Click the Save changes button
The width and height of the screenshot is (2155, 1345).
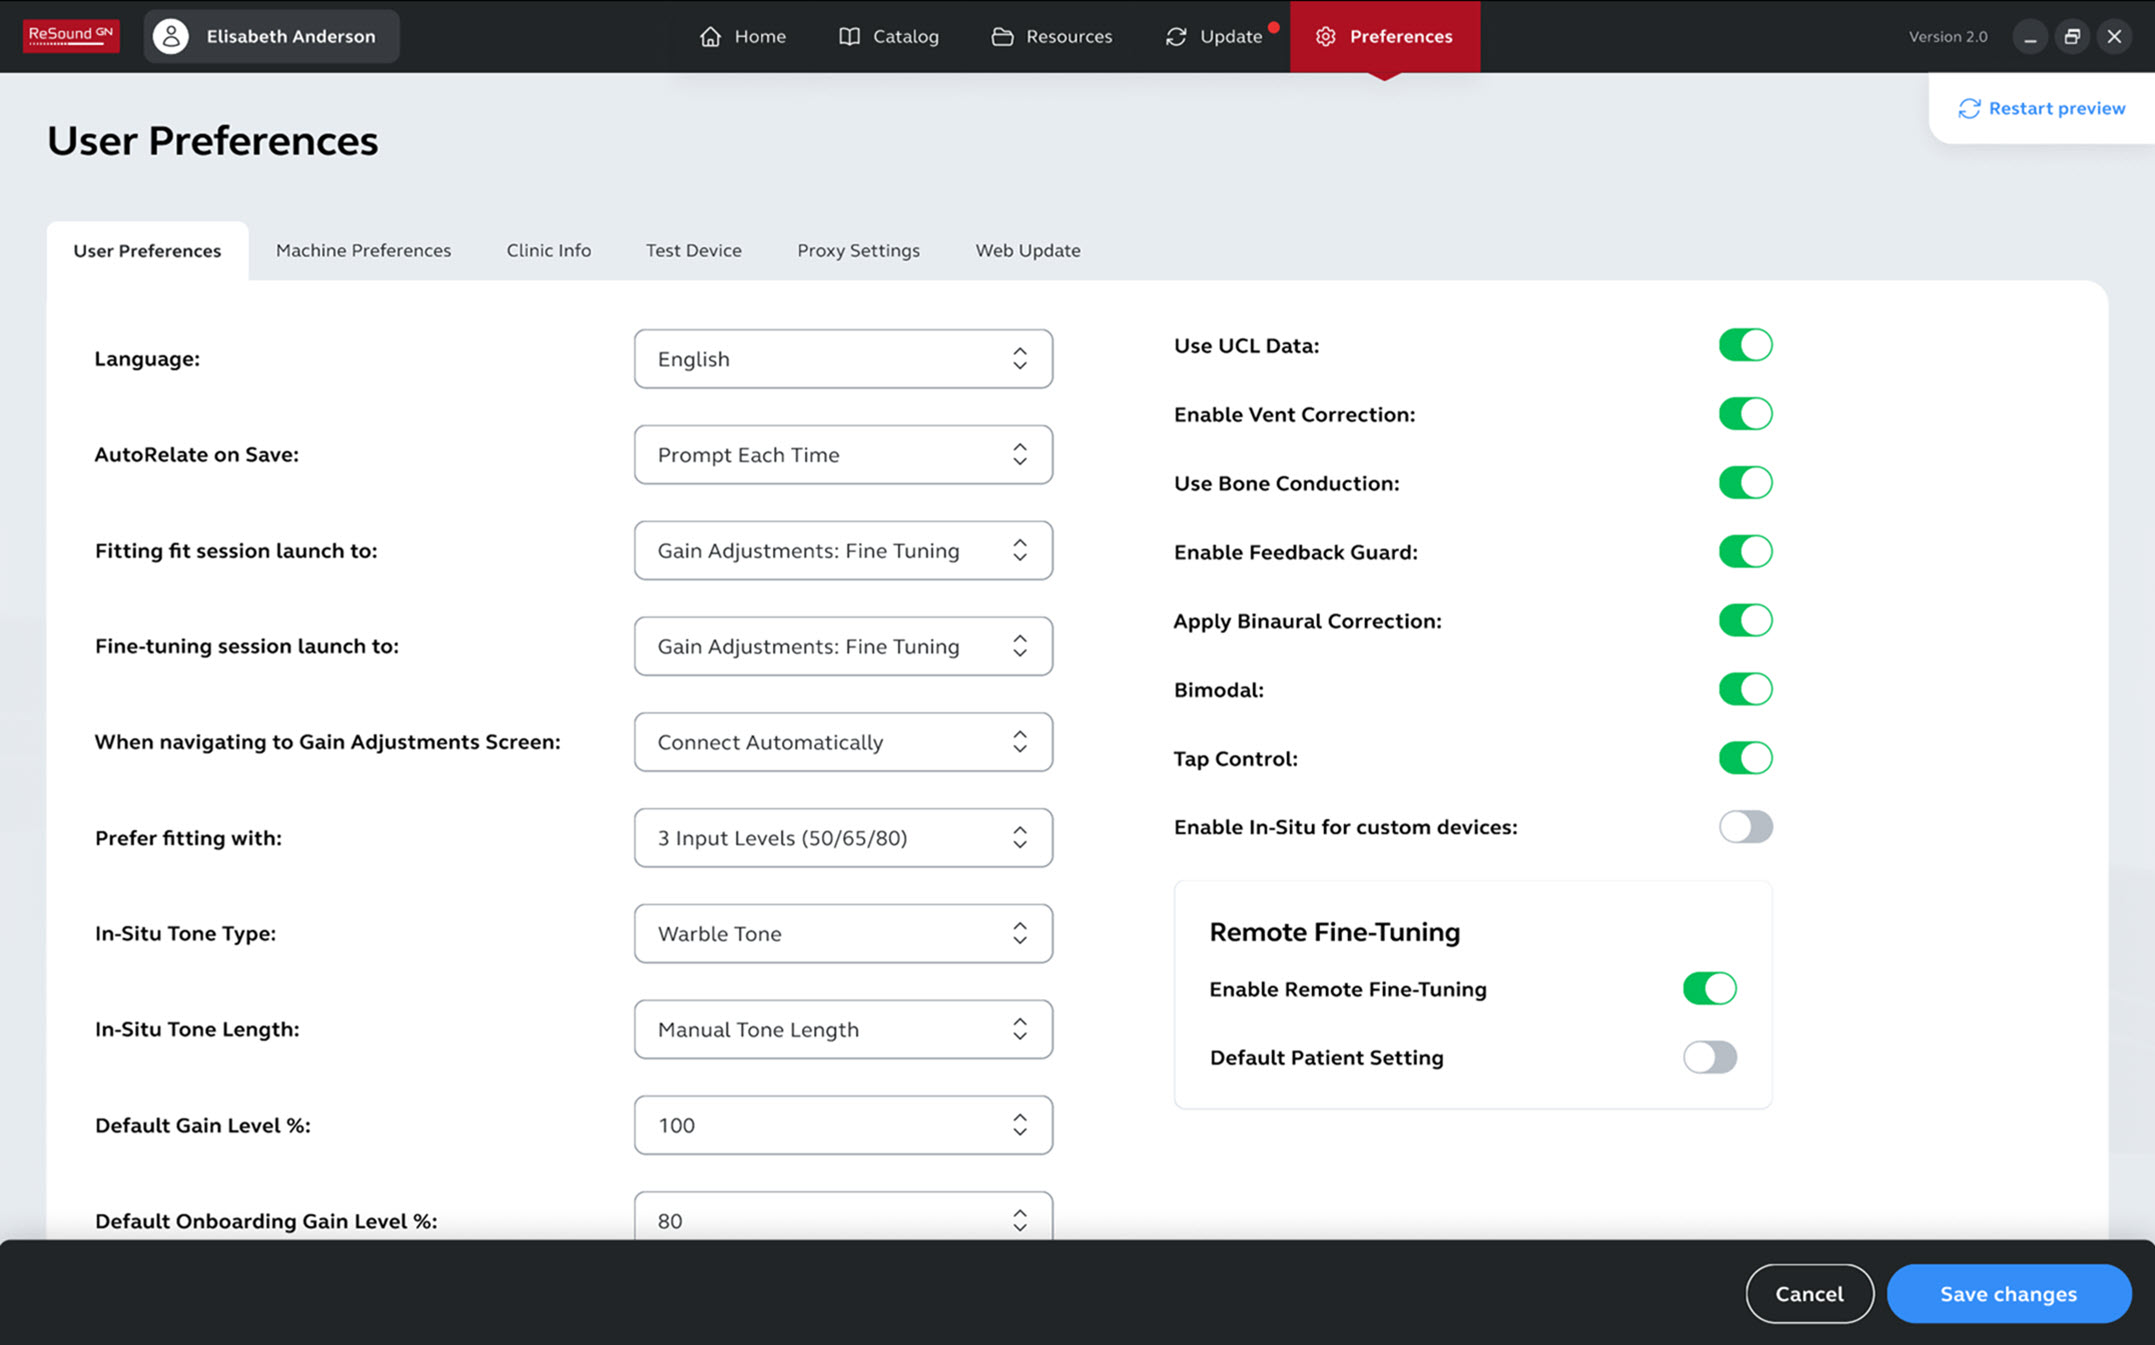[2008, 1293]
